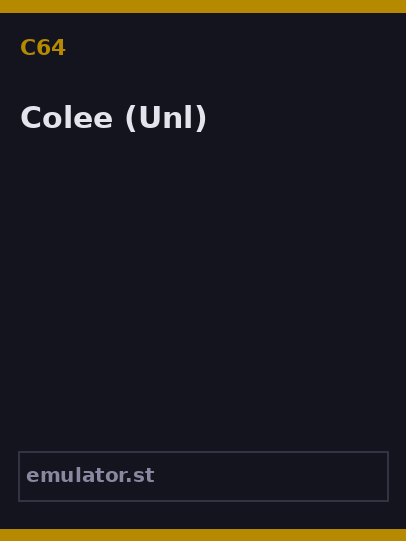Click dark strip below emulator.st box
The image size is (406, 541).
tap(203, 515)
